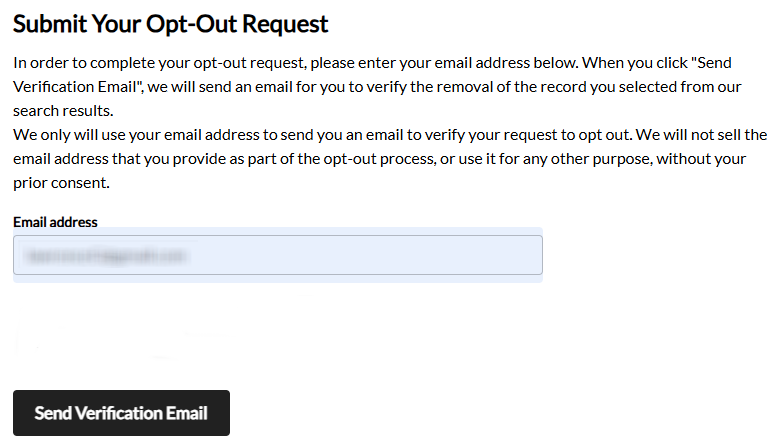Click the "Email address" field label
Image resolution: width=772 pixels, height=440 pixels.
[x=55, y=222]
